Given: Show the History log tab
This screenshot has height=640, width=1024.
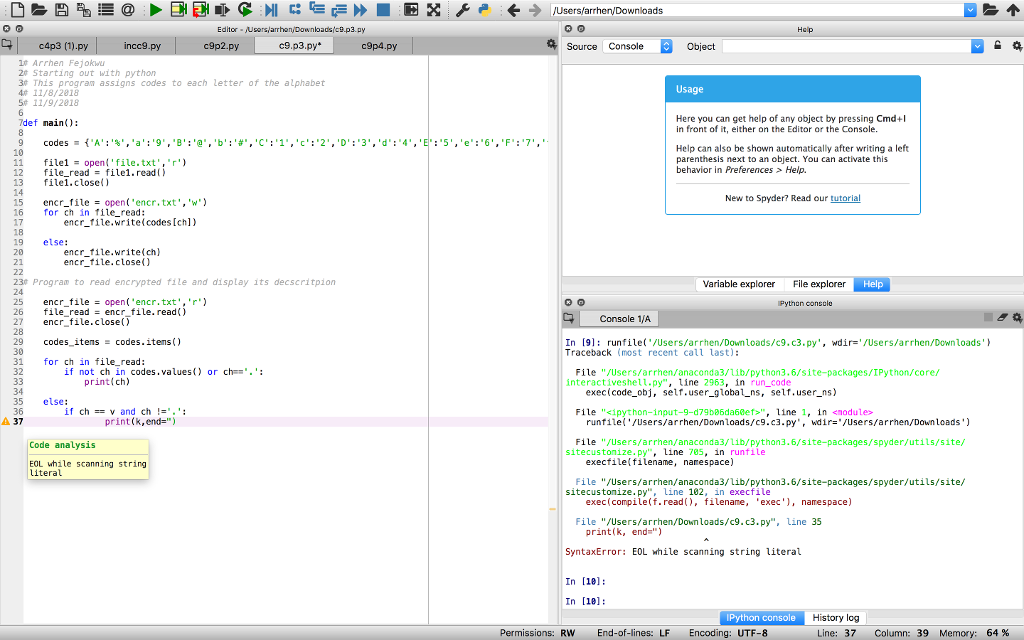Looking at the screenshot, I should tap(838, 617).
